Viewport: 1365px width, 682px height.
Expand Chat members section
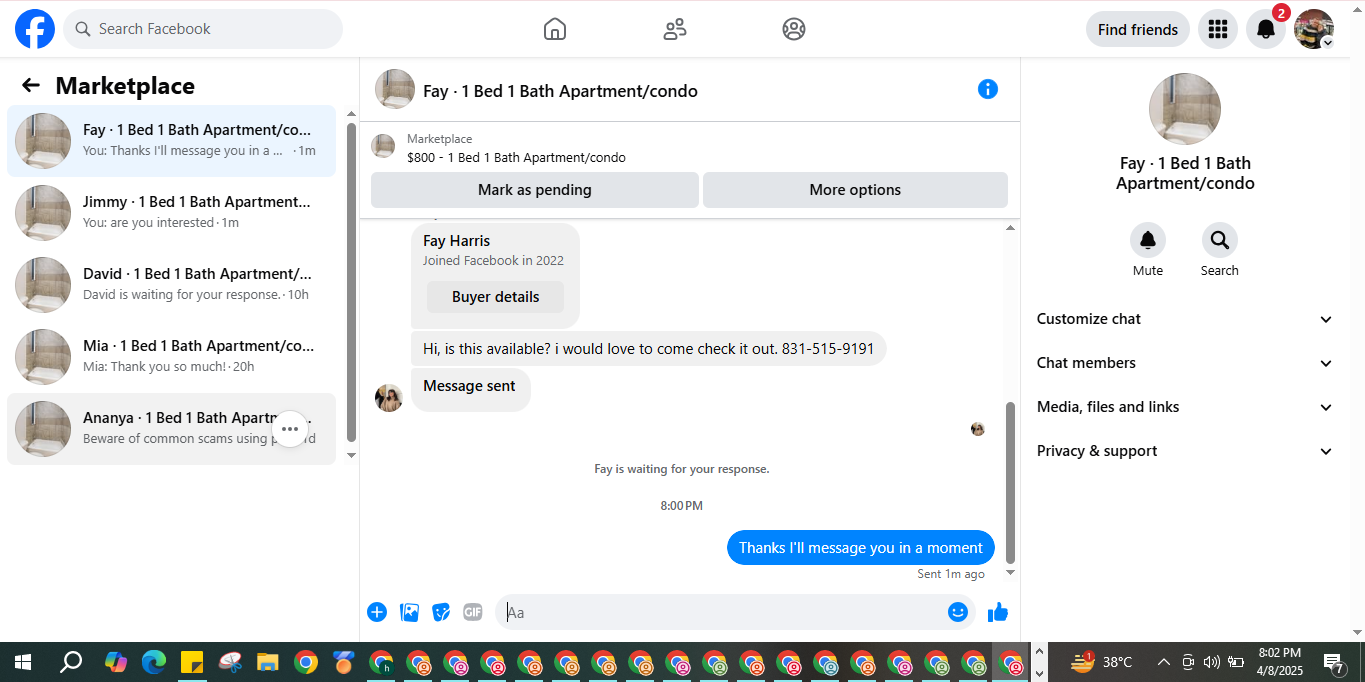[x=1185, y=363]
